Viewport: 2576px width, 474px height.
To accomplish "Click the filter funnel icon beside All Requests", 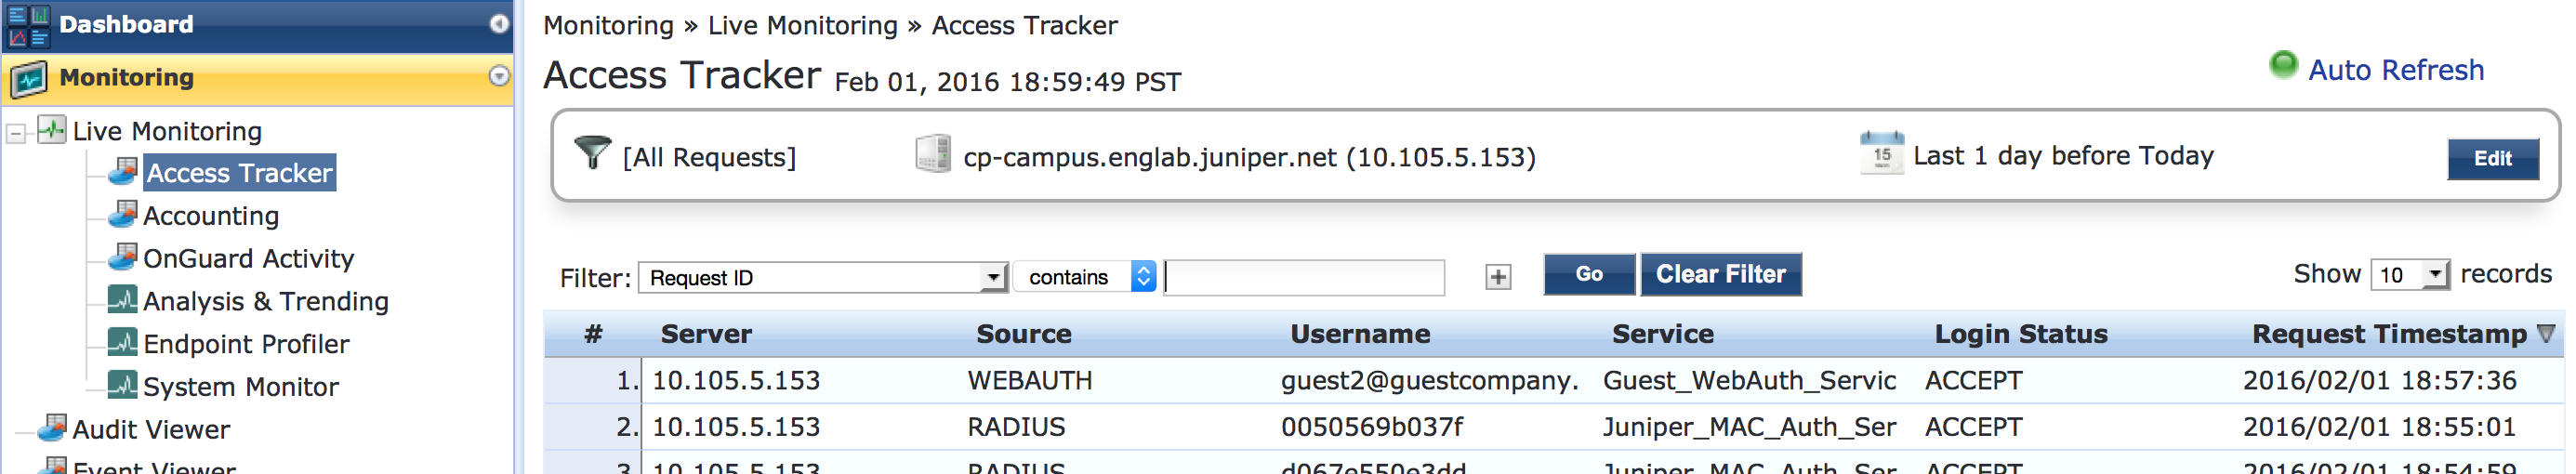I will 592,153.
